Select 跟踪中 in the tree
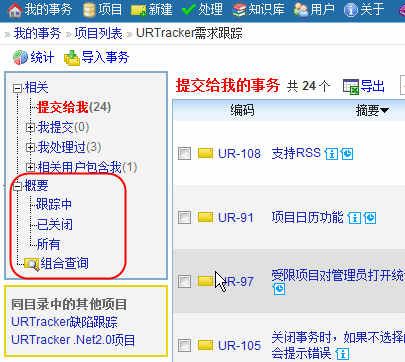 (54, 204)
